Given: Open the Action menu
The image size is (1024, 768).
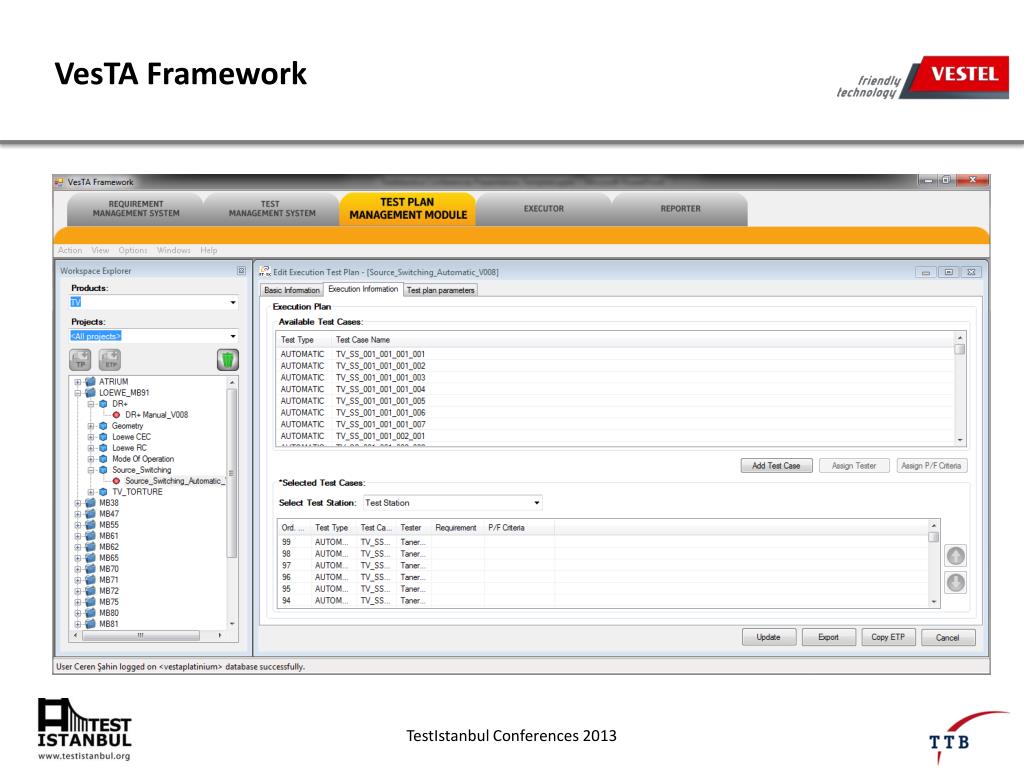Looking at the screenshot, I should (x=70, y=250).
